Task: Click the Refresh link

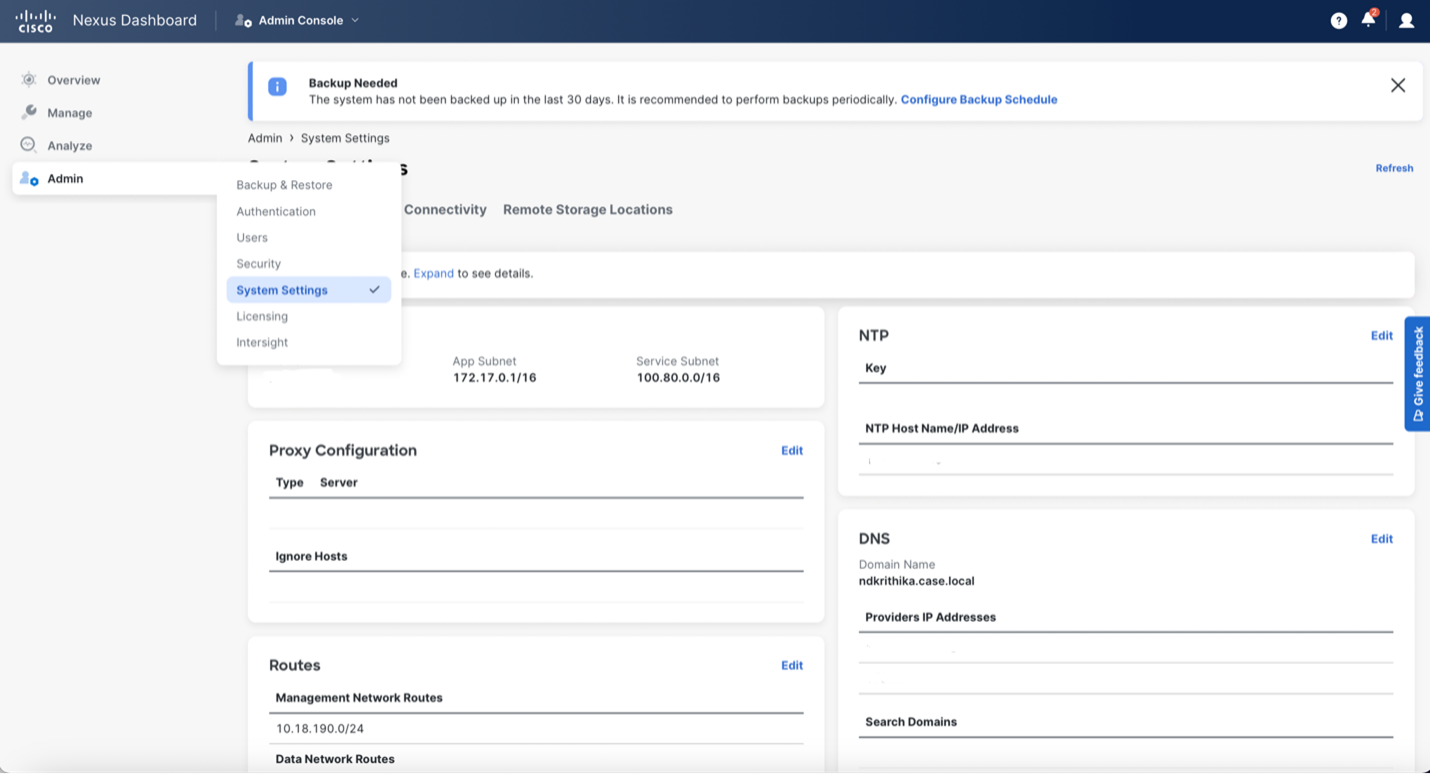Action: (x=1394, y=169)
